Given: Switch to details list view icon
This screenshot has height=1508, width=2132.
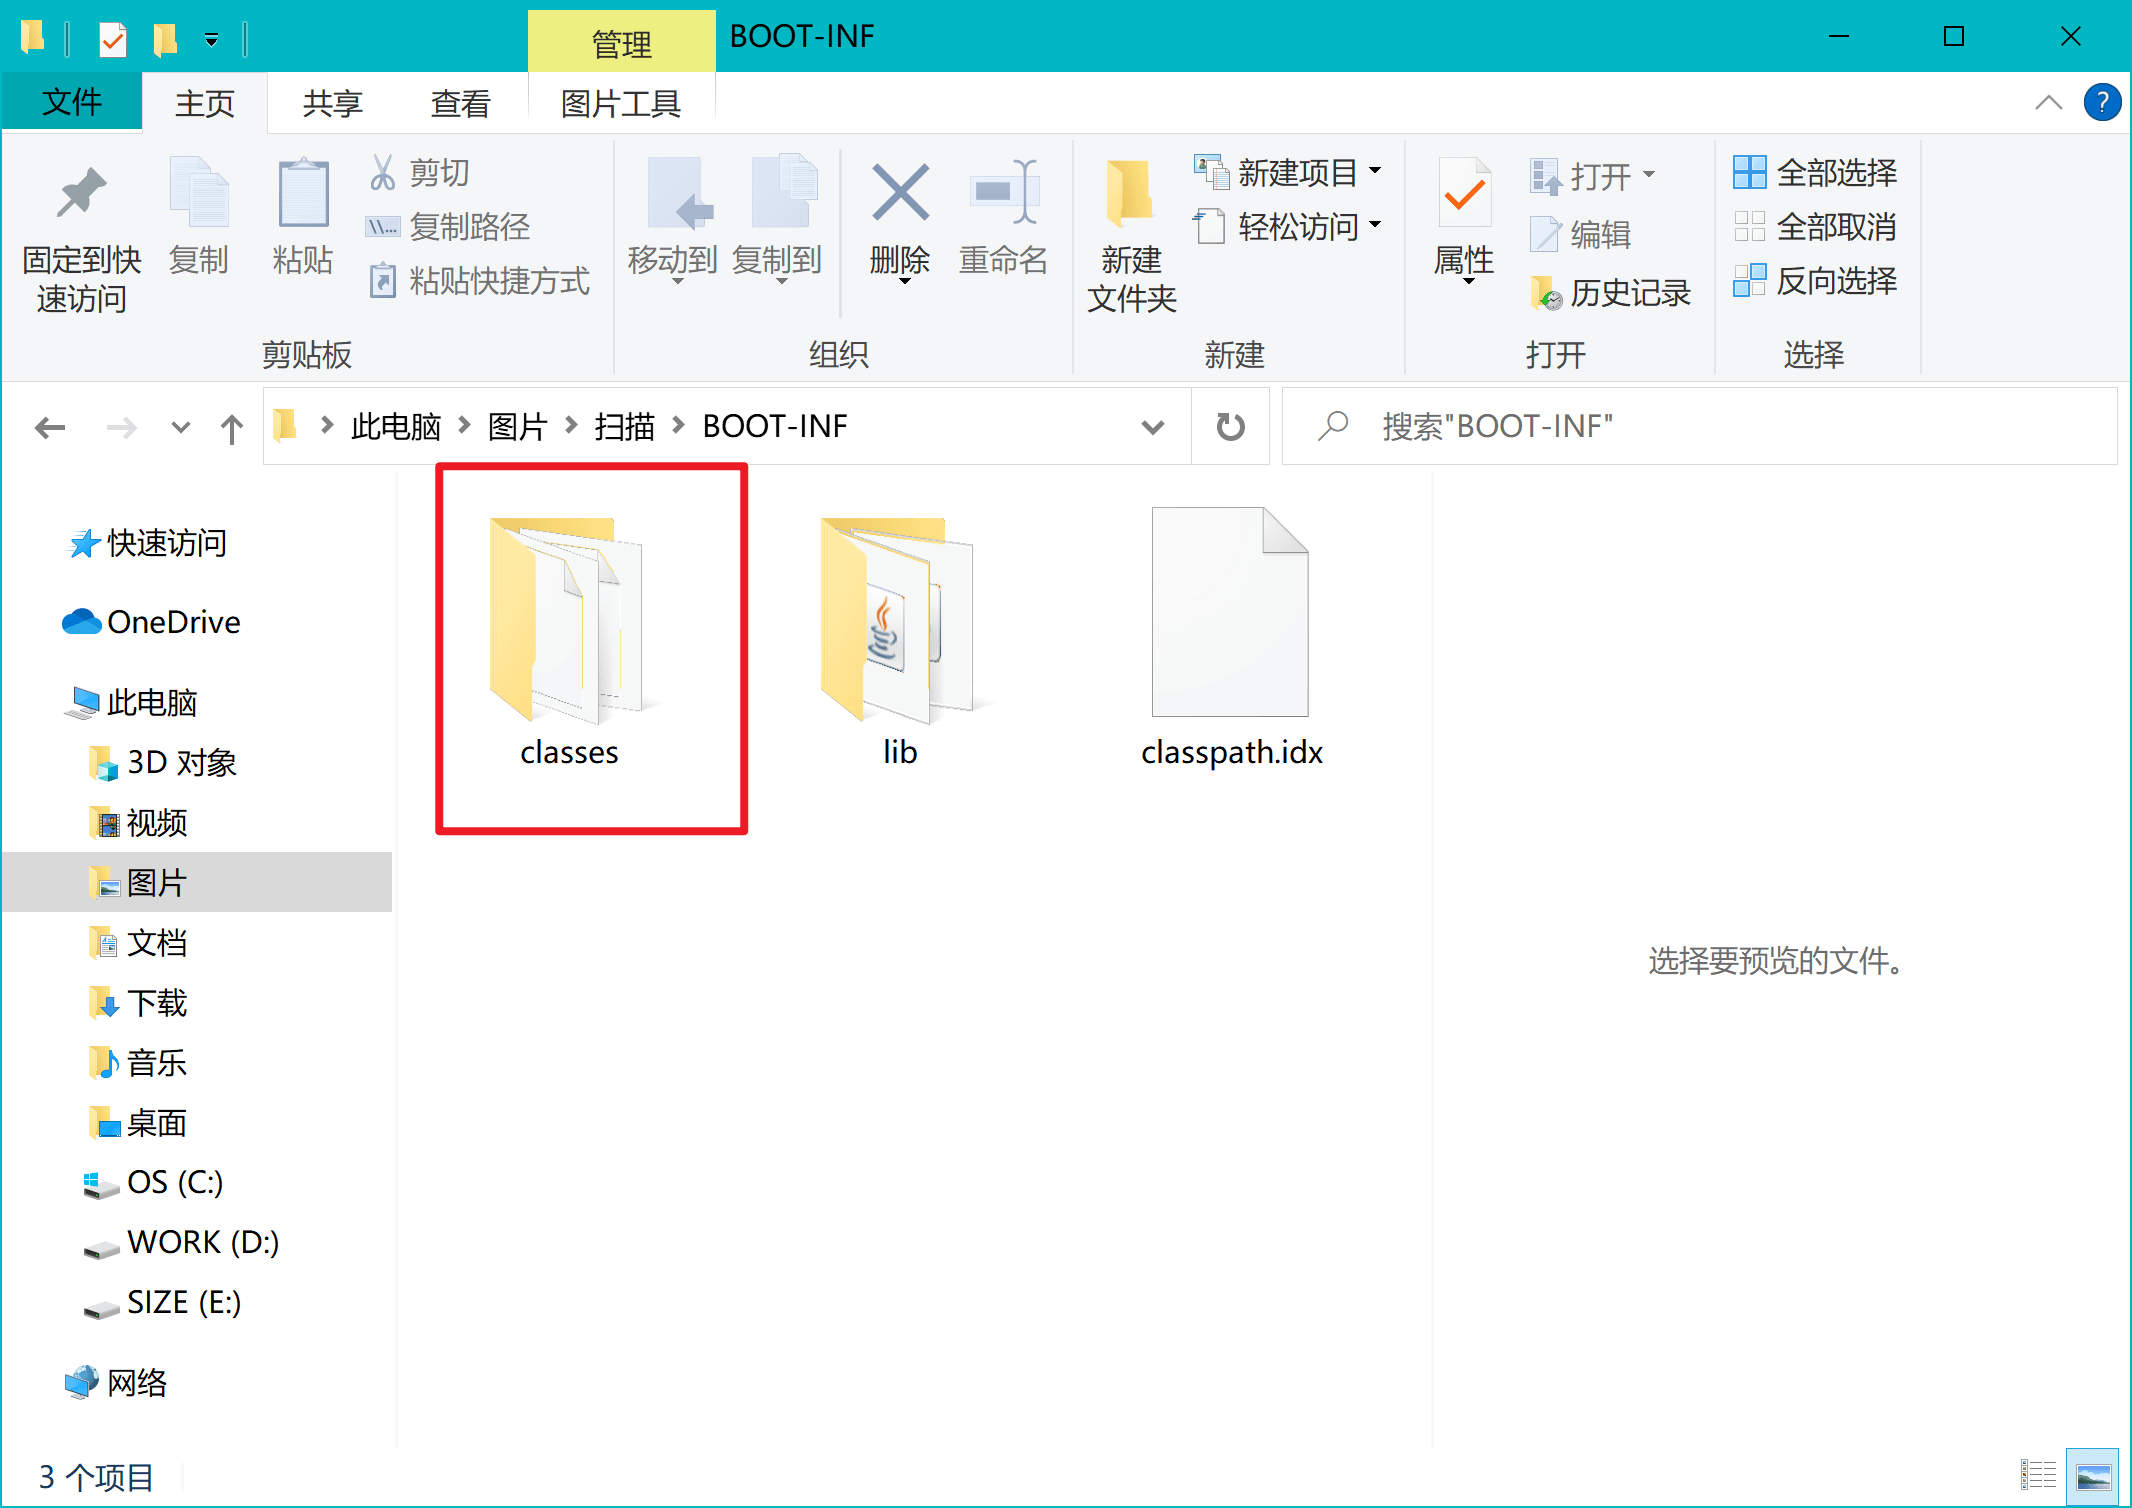Looking at the screenshot, I should coord(2038,1474).
